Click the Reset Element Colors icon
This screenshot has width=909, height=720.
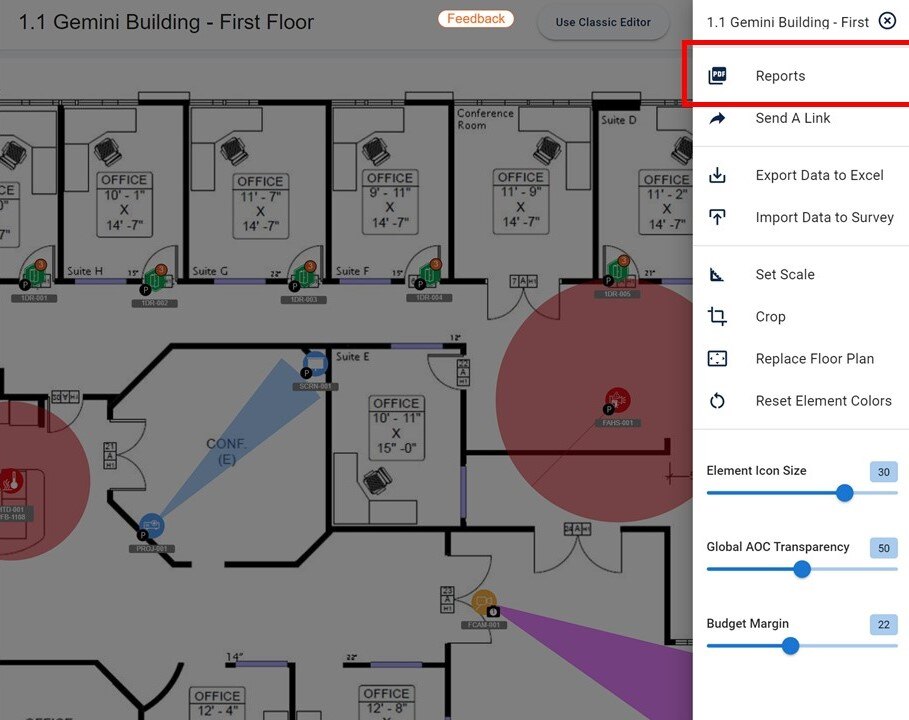[717, 400]
